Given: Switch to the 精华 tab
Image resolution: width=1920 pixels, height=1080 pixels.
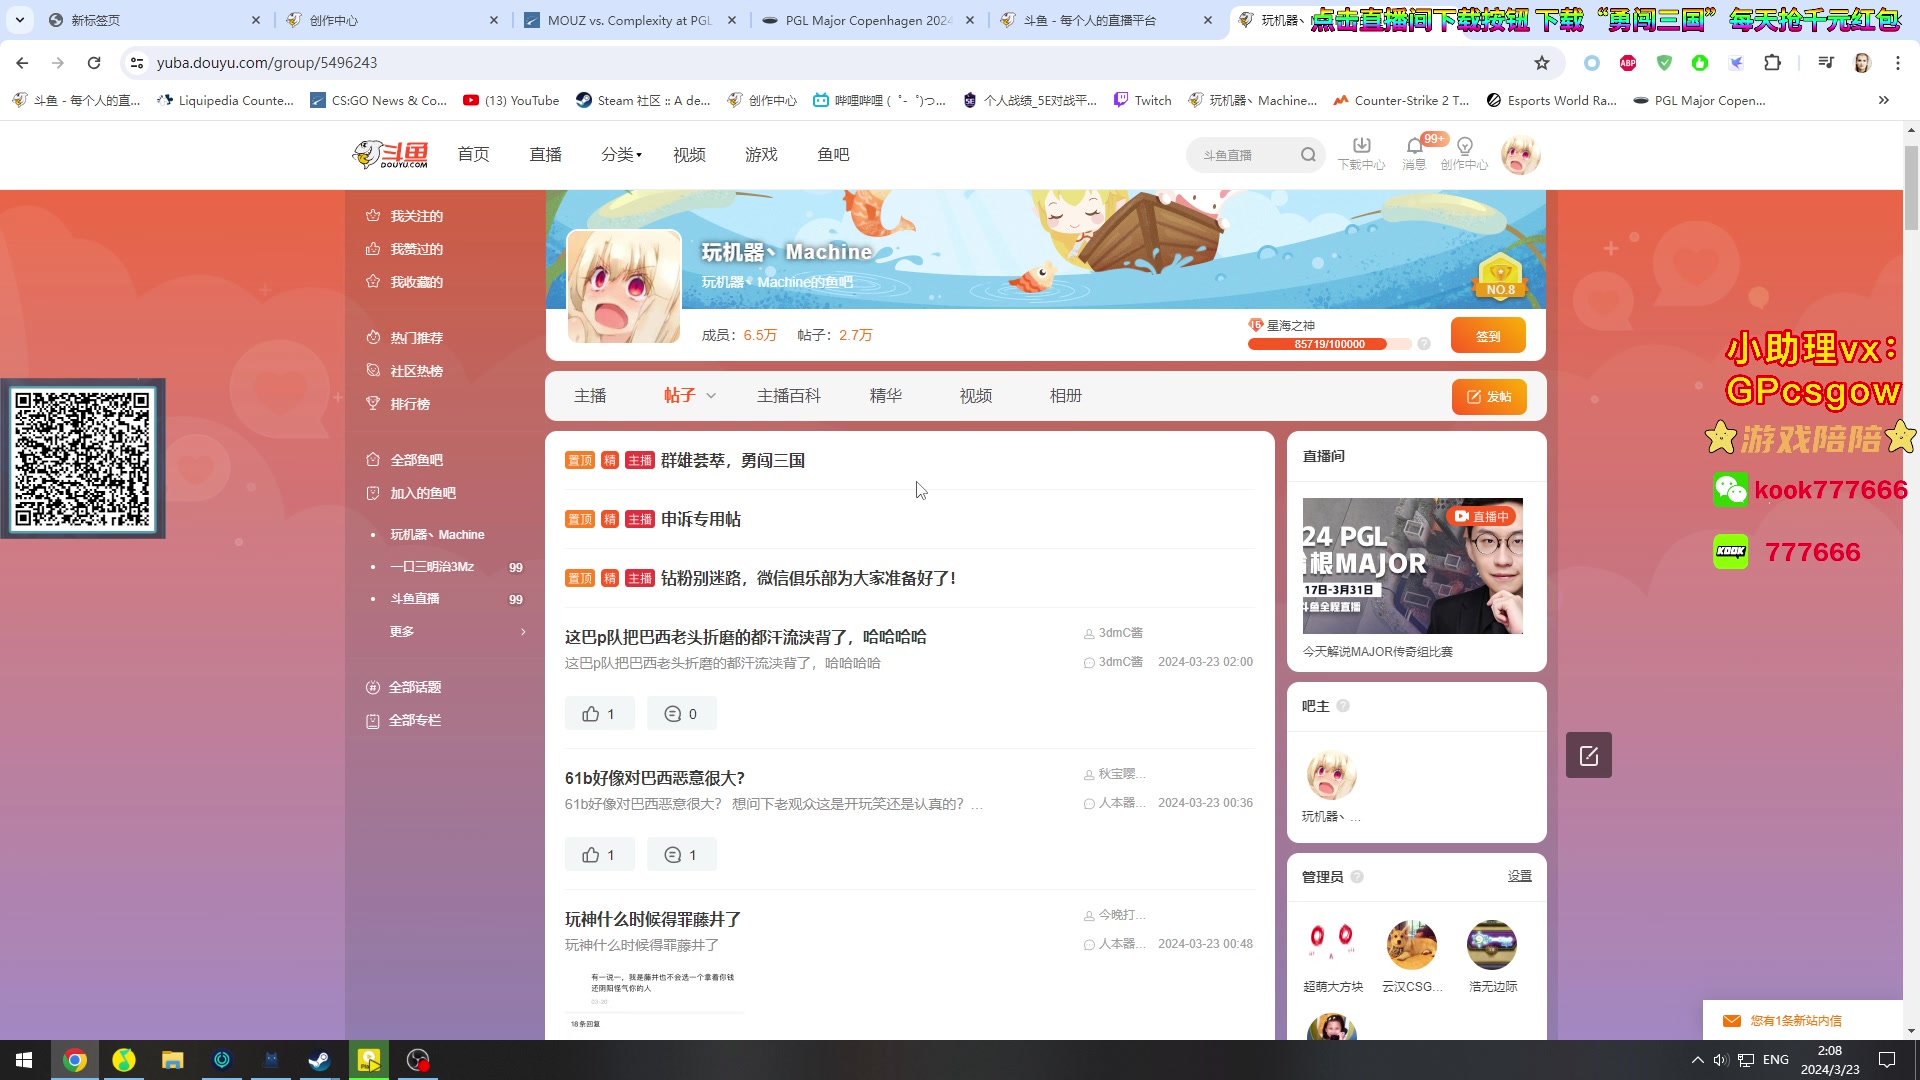Looking at the screenshot, I should point(885,396).
